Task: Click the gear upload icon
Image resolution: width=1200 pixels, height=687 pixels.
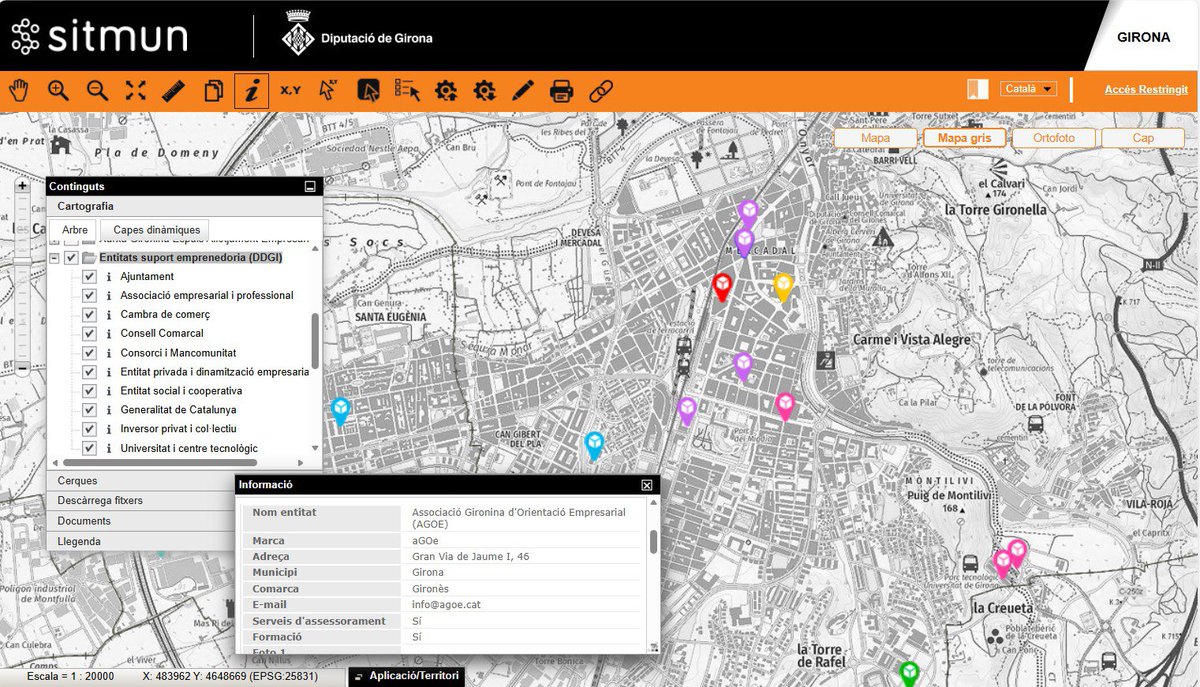Action: (x=446, y=91)
